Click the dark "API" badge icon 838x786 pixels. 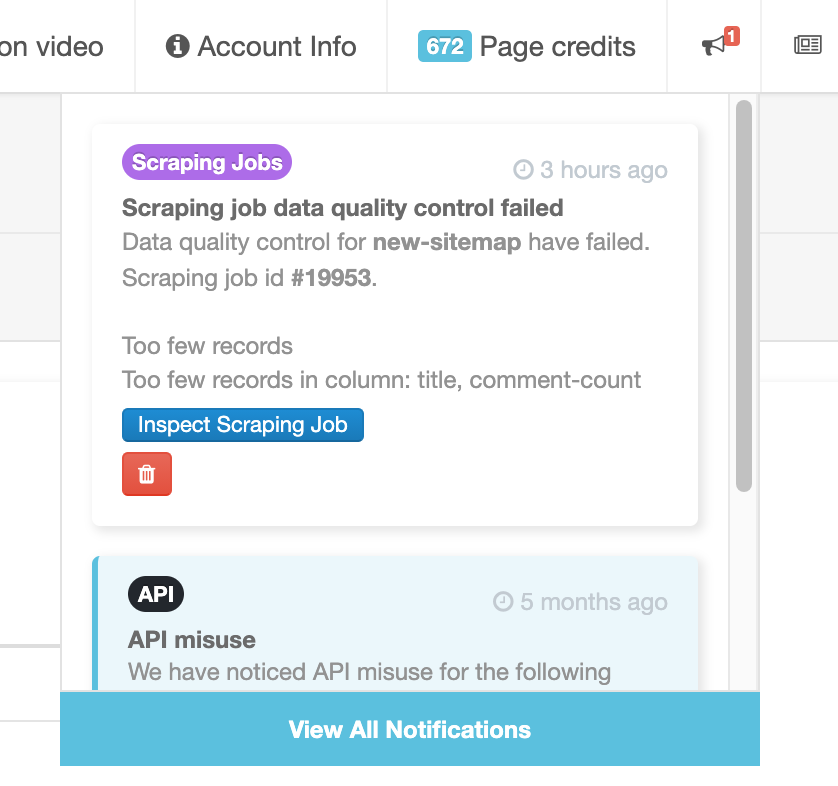coord(155,593)
